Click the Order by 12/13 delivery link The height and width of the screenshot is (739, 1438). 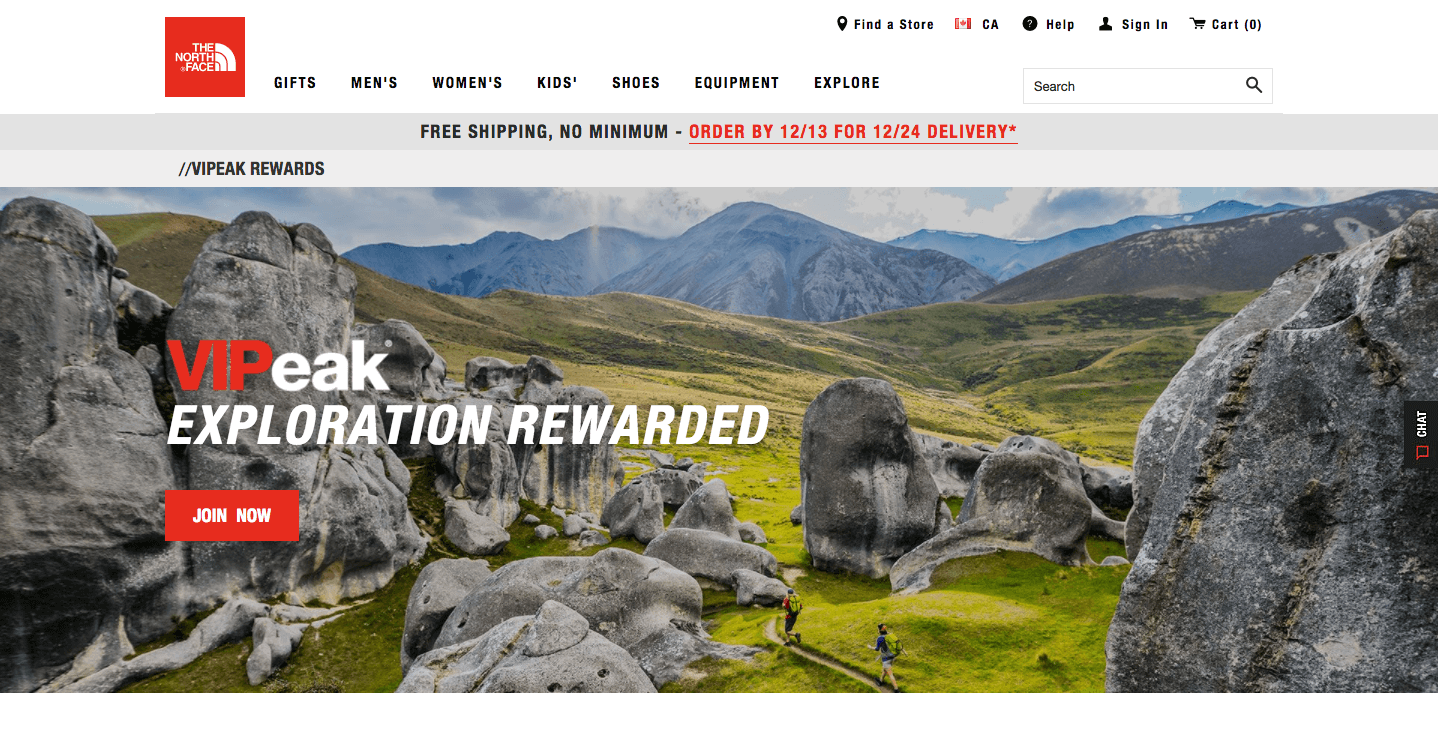853,132
